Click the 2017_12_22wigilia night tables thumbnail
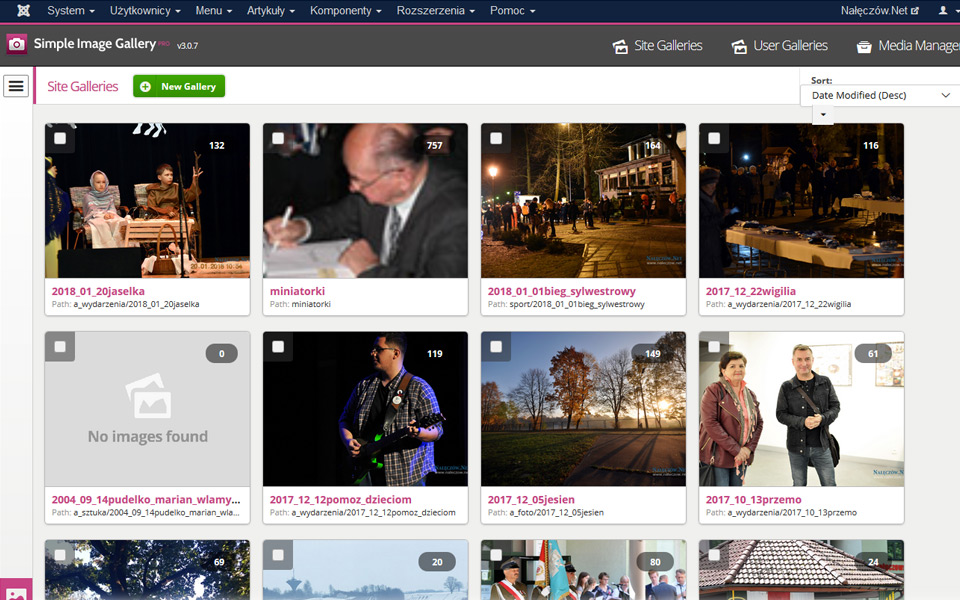This screenshot has width=960, height=600. coord(801,201)
